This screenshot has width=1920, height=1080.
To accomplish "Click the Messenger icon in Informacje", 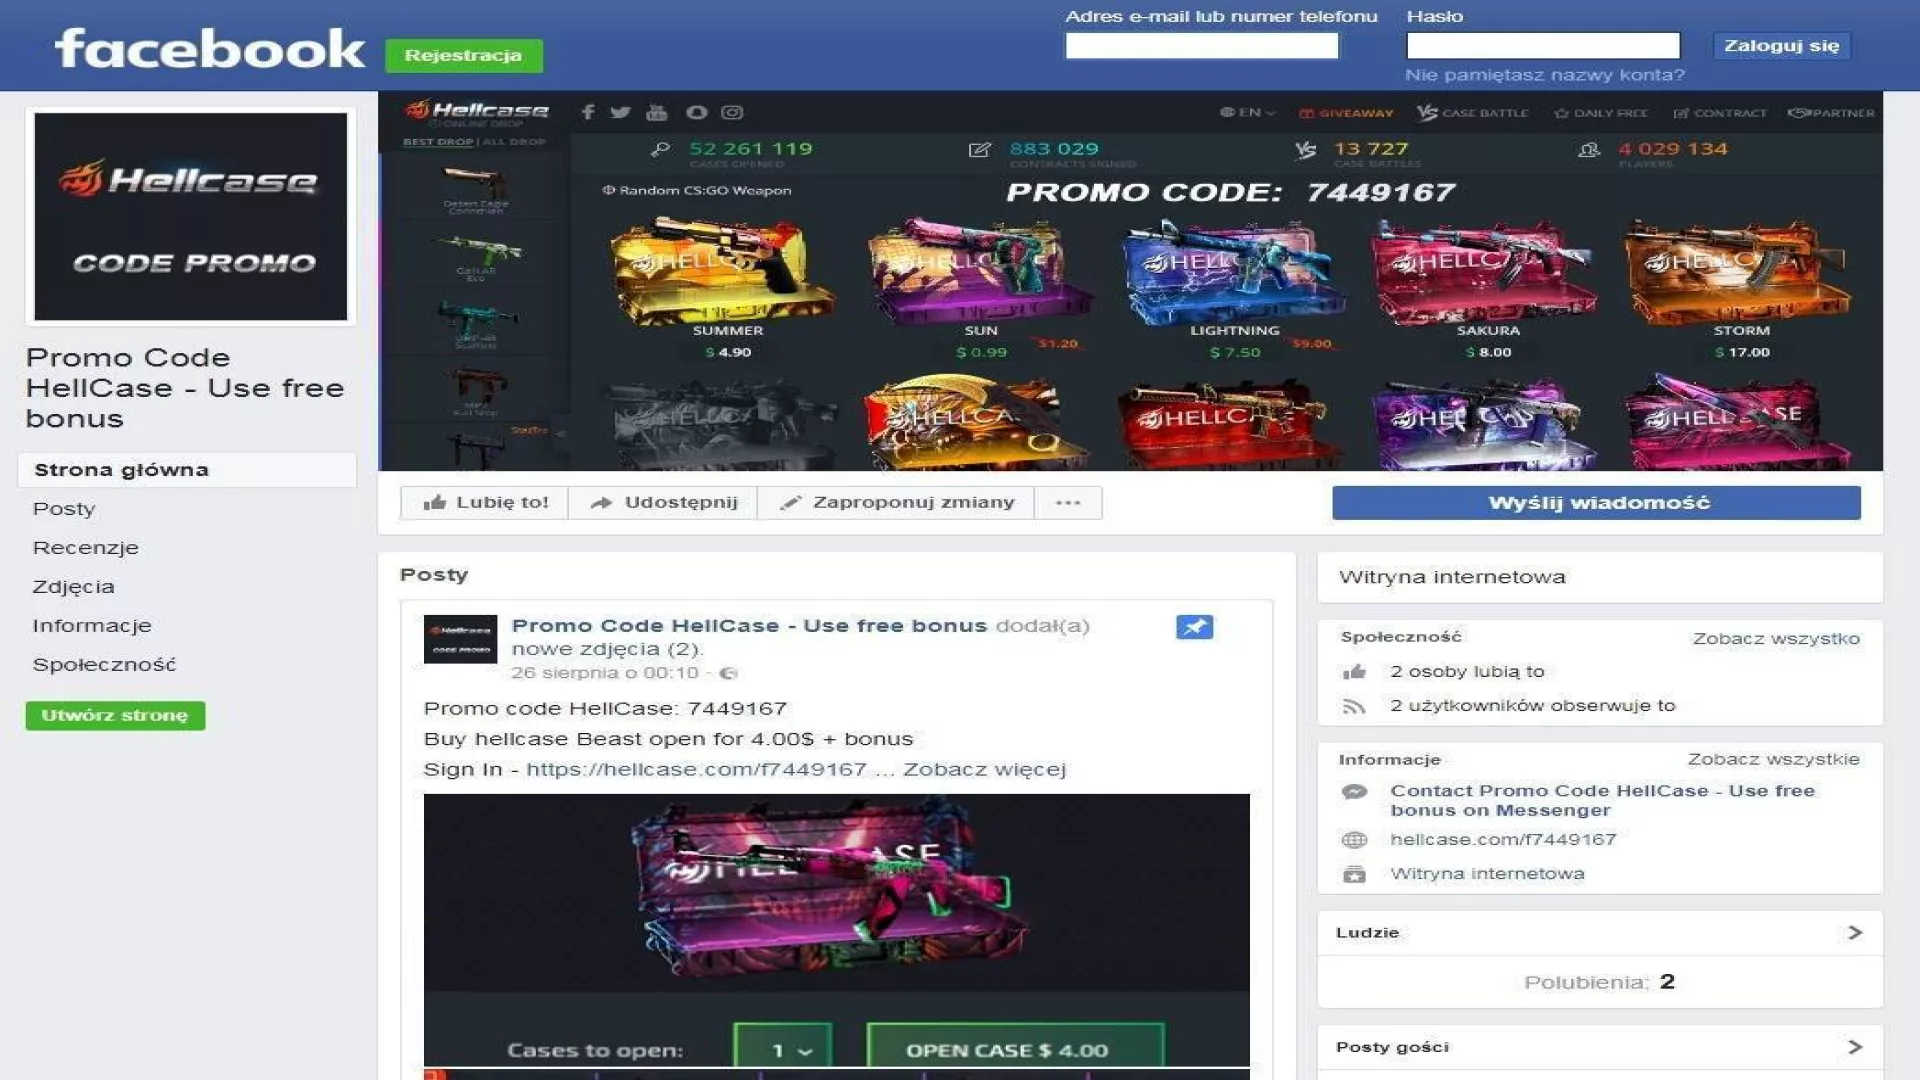I will coord(1354,792).
